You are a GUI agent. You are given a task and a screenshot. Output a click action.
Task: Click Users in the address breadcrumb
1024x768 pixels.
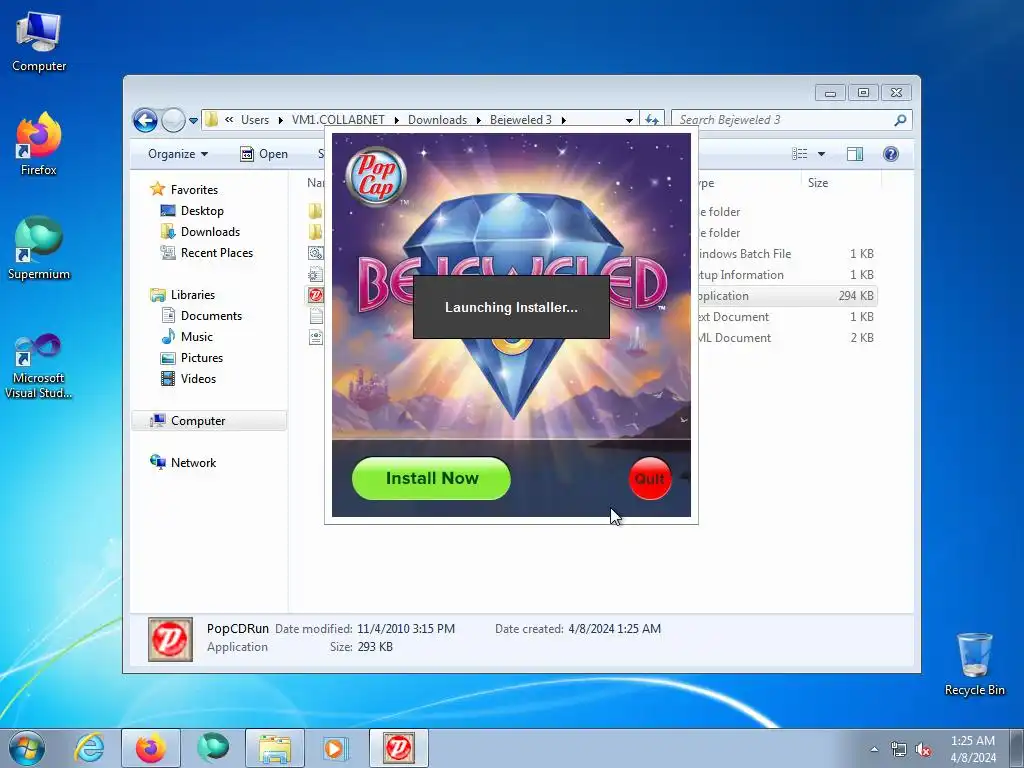point(255,120)
